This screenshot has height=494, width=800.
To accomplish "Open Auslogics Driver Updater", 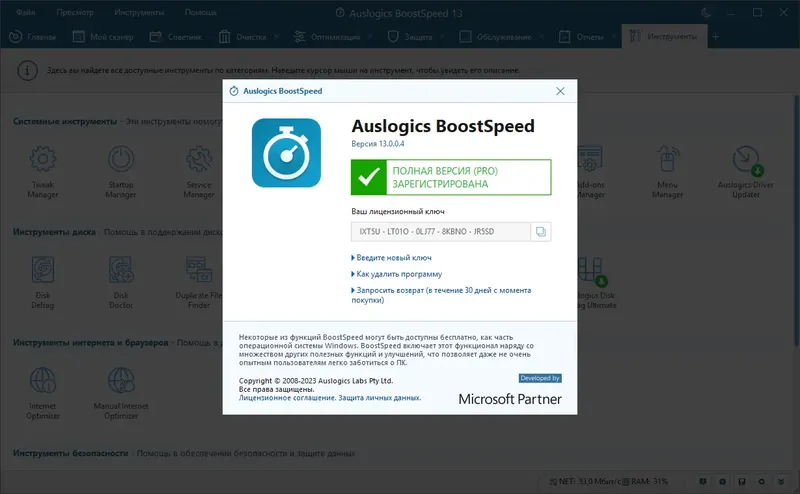I will pos(745,172).
